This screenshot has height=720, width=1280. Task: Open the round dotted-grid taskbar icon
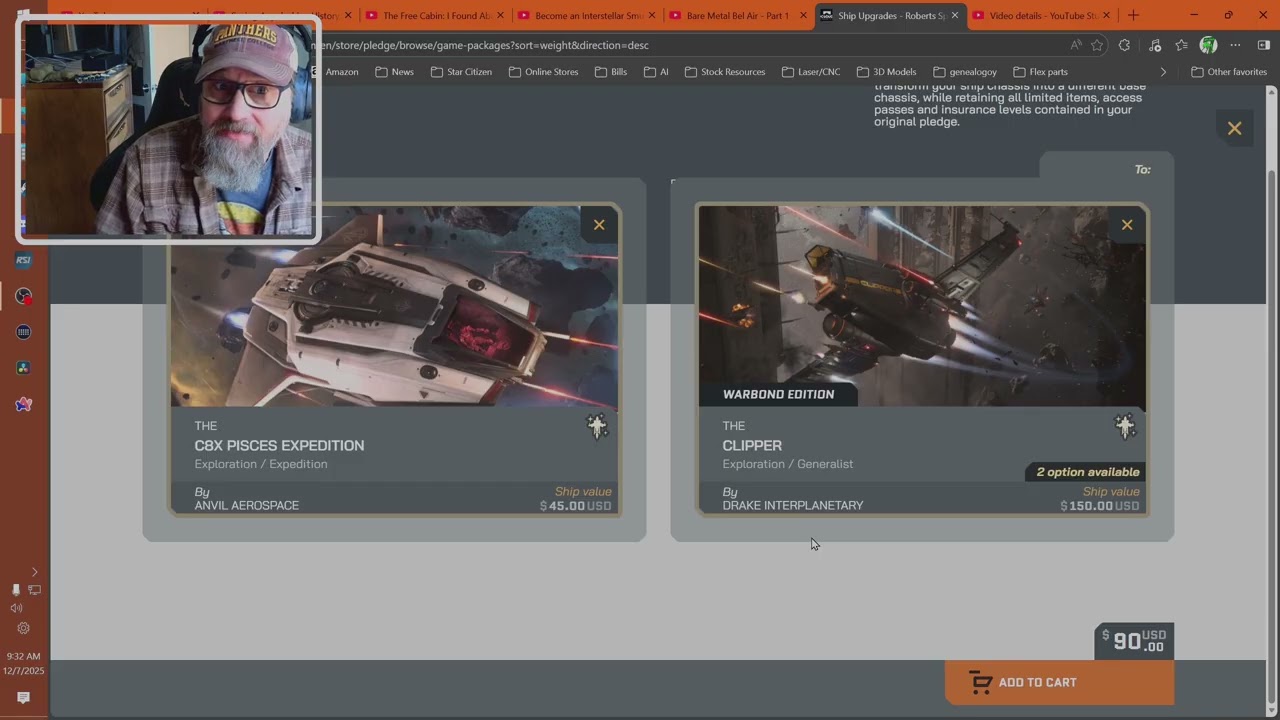tap(24, 332)
